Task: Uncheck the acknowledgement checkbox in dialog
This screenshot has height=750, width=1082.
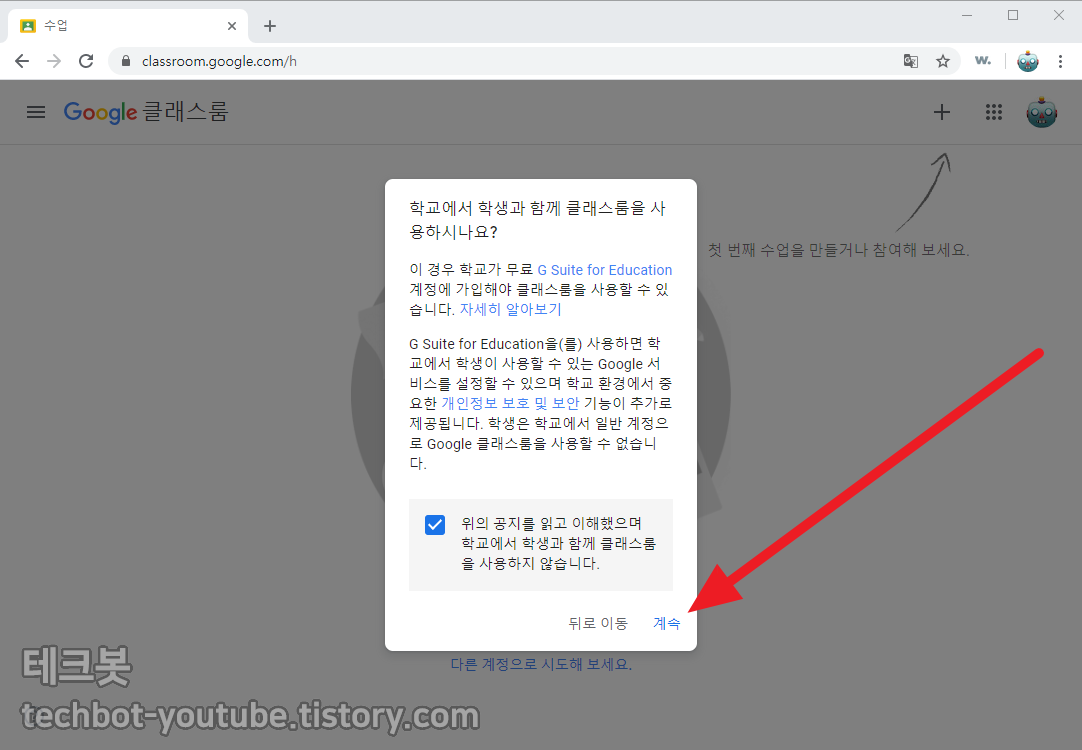Action: (435, 524)
